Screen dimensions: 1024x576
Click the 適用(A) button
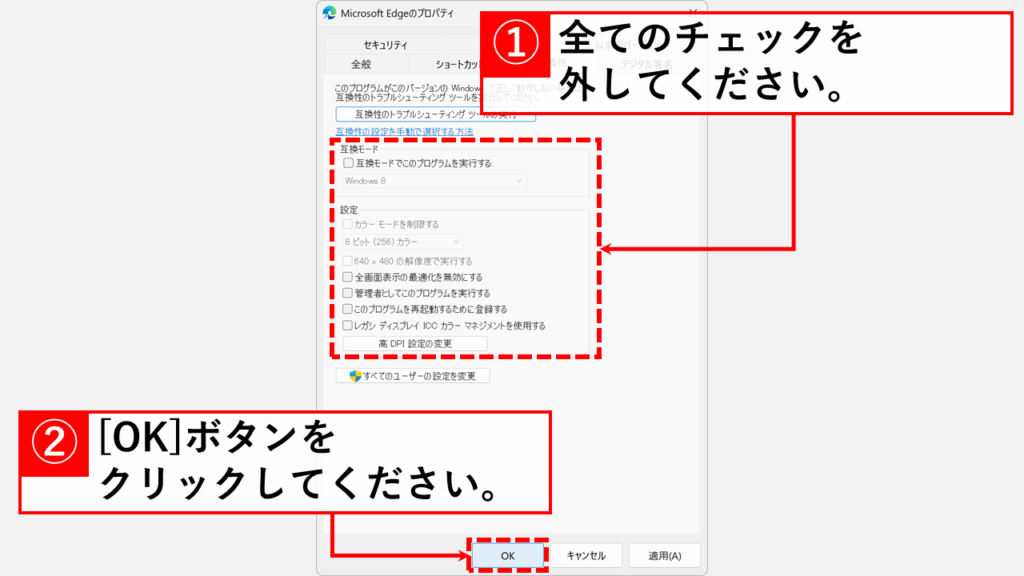(x=664, y=556)
